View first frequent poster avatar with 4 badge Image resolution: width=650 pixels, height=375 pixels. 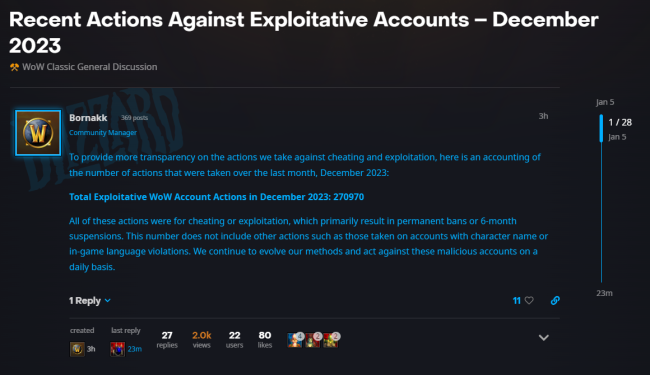click(295, 340)
